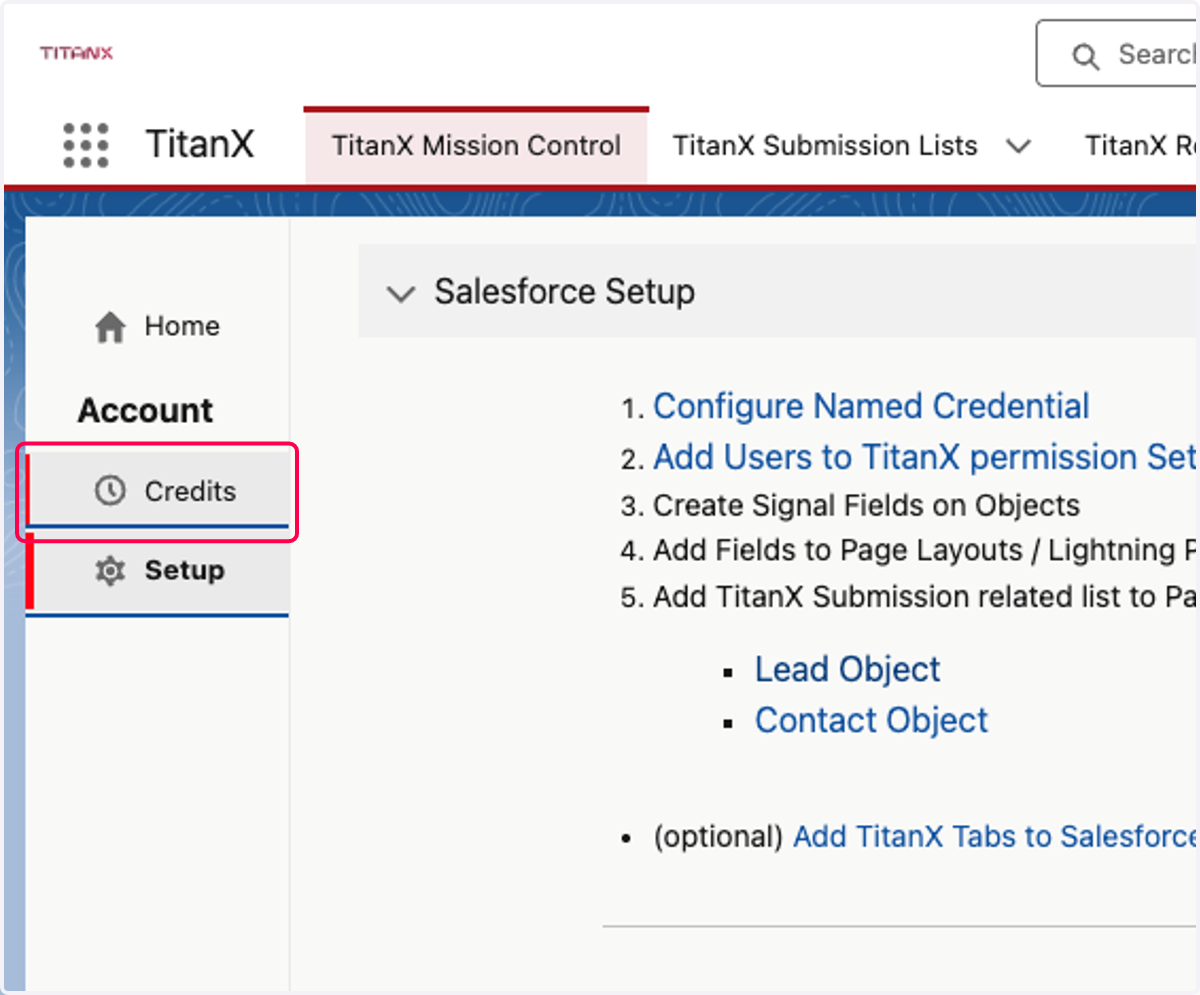Click the TitanX logo in header
The width and height of the screenshot is (1200, 995).
(76, 53)
